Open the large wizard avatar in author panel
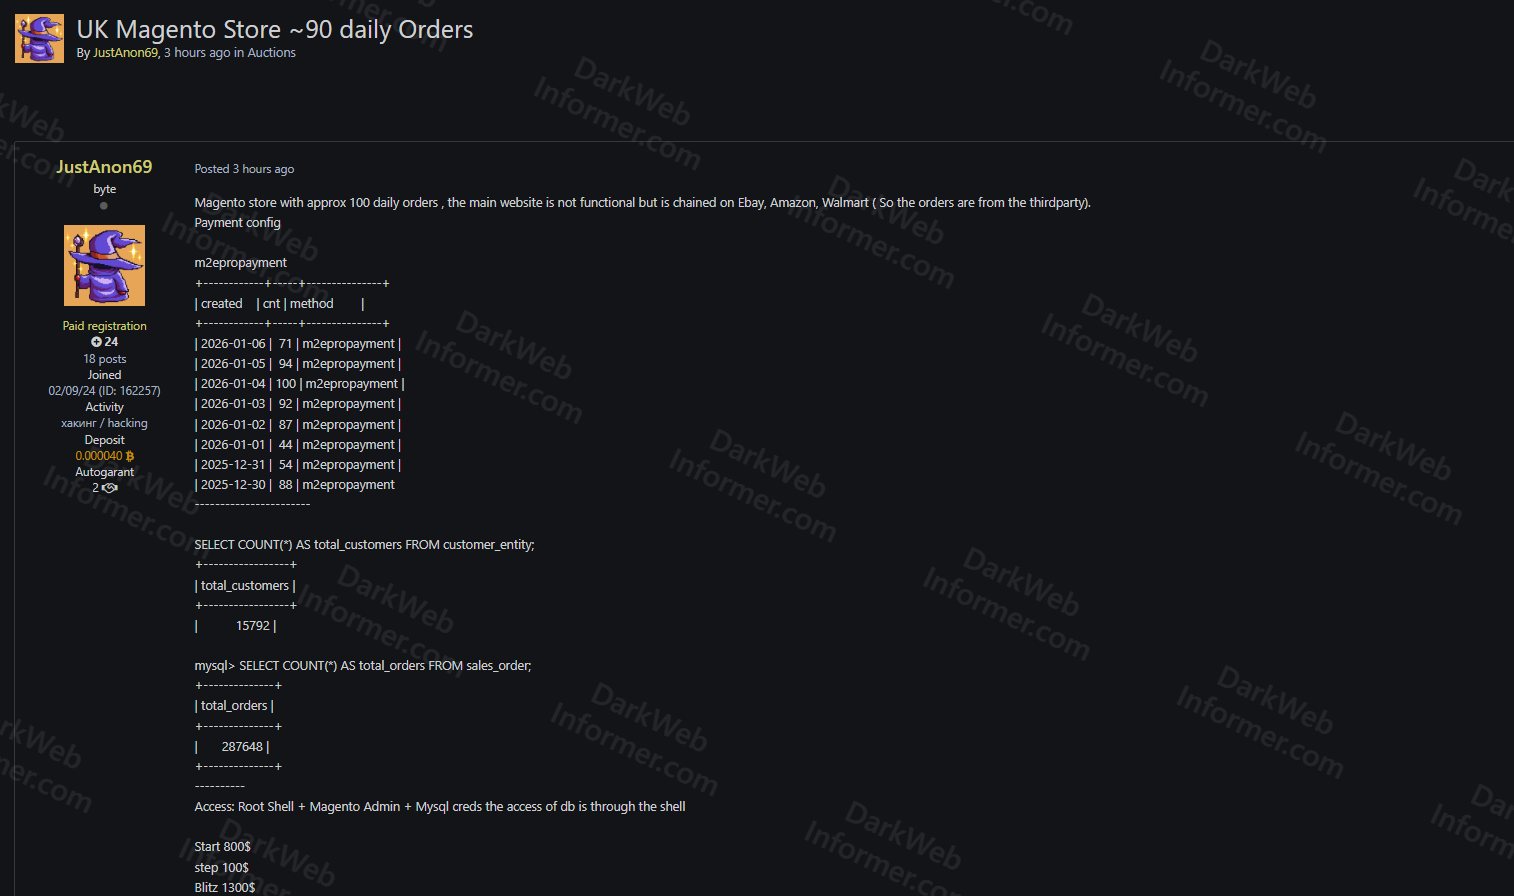The width and height of the screenshot is (1514, 896). coord(104,265)
